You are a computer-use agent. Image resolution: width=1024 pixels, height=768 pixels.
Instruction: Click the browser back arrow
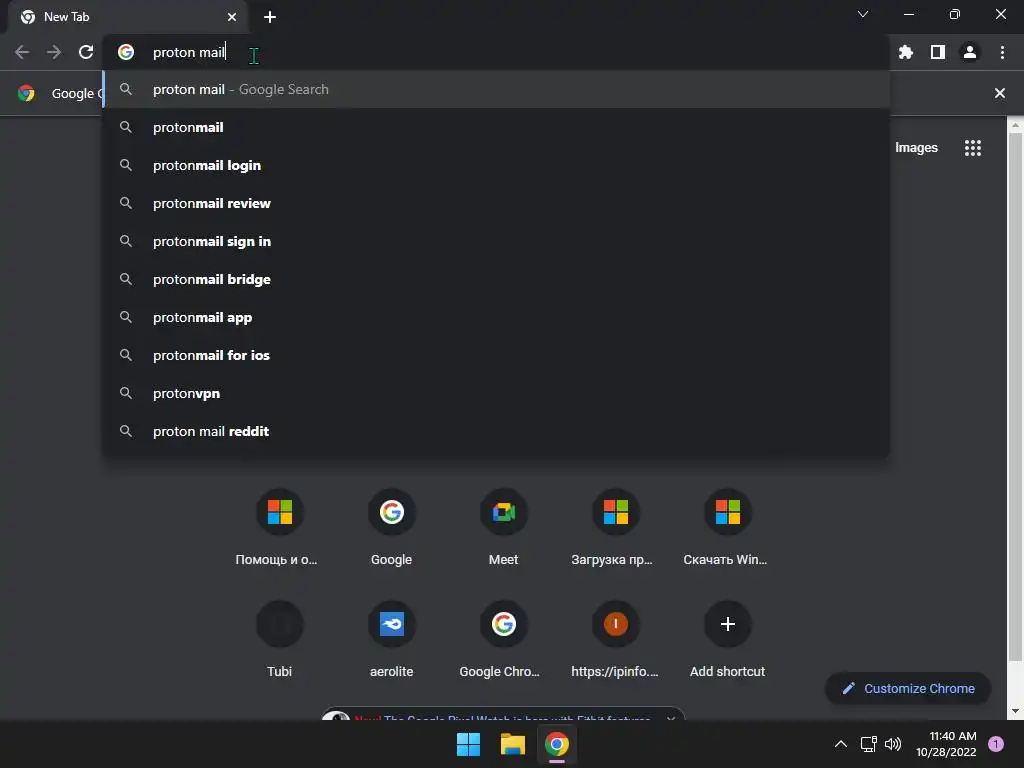coord(22,52)
